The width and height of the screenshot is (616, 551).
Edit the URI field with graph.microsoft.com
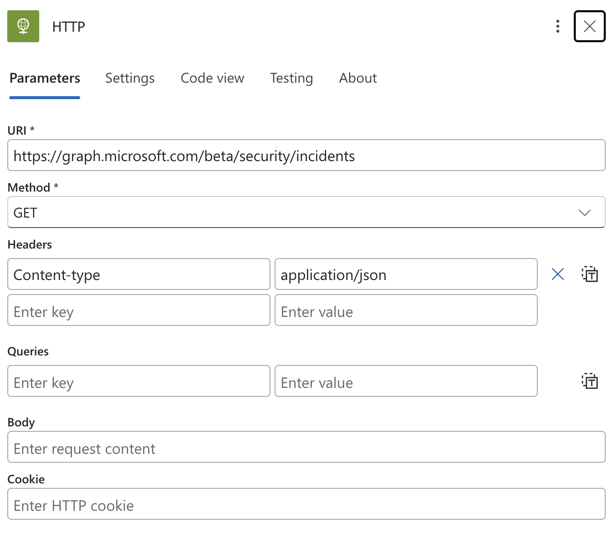(x=306, y=155)
